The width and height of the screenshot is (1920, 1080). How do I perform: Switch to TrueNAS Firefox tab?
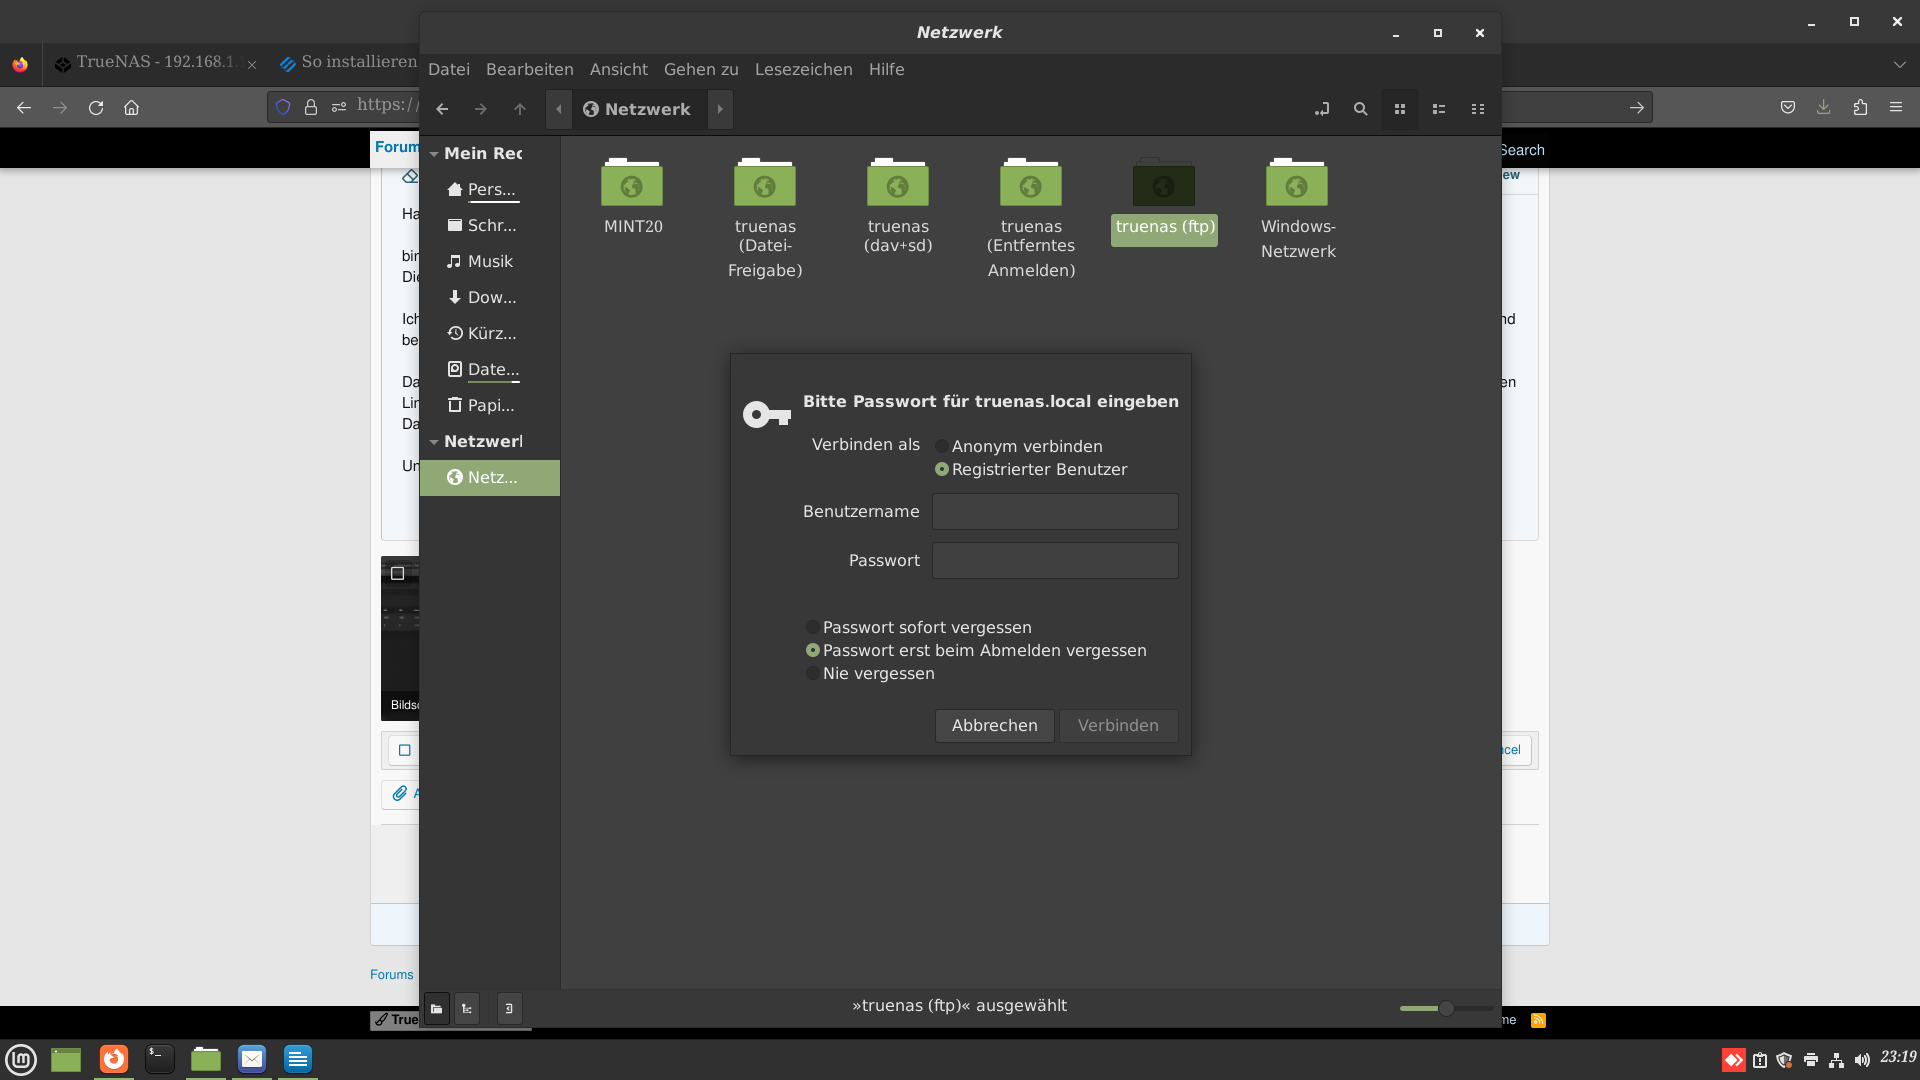[155, 63]
